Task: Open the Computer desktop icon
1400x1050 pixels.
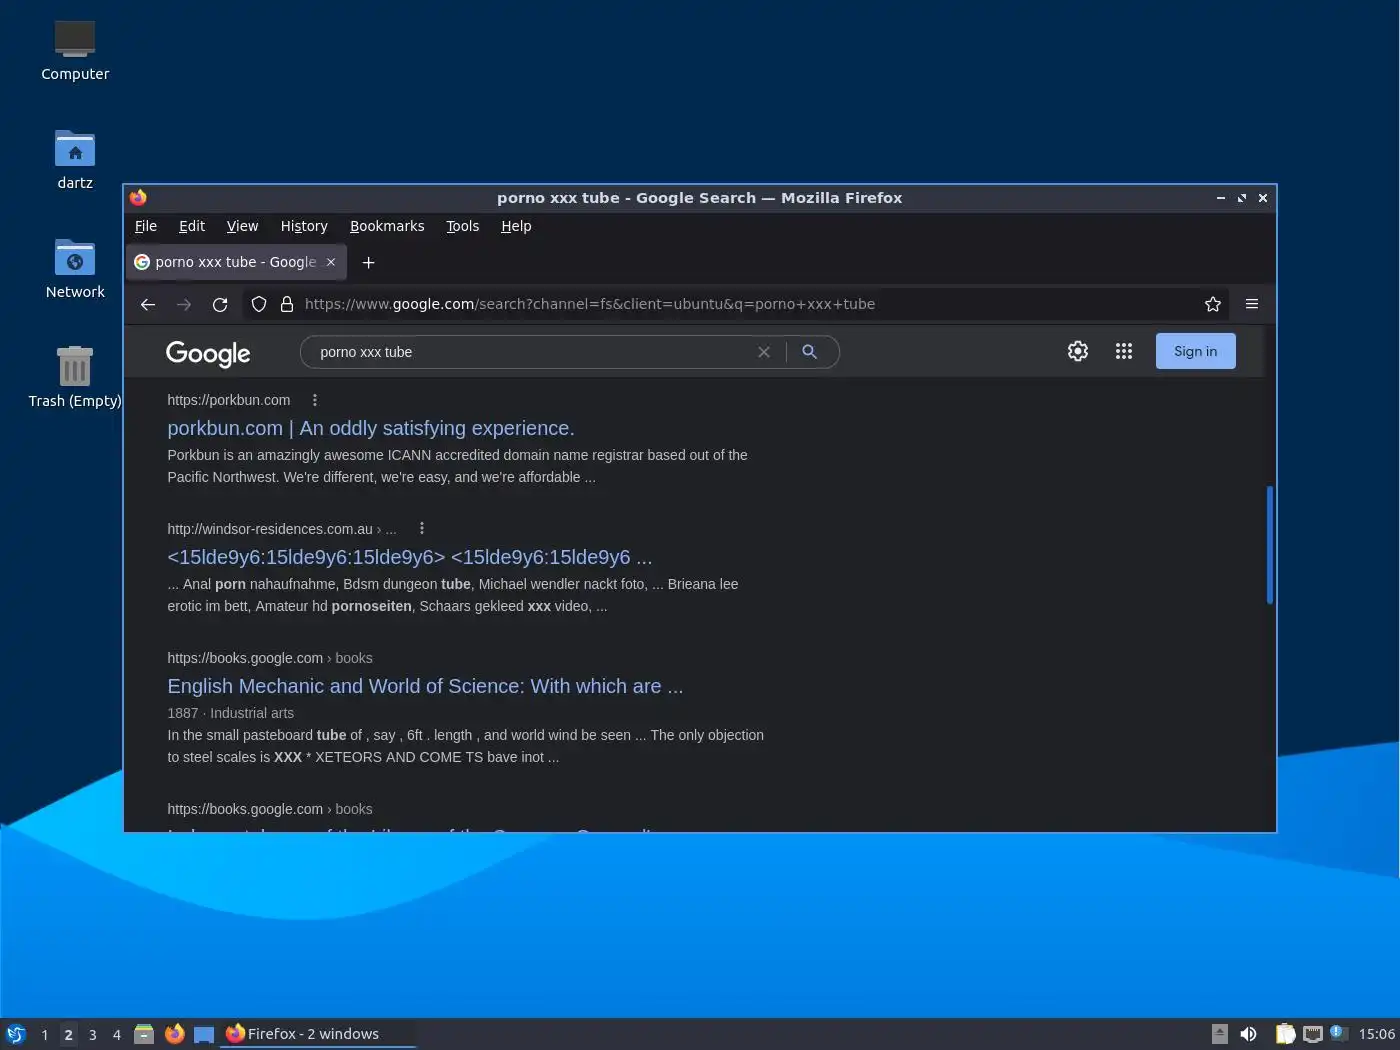Action: tap(75, 50)
